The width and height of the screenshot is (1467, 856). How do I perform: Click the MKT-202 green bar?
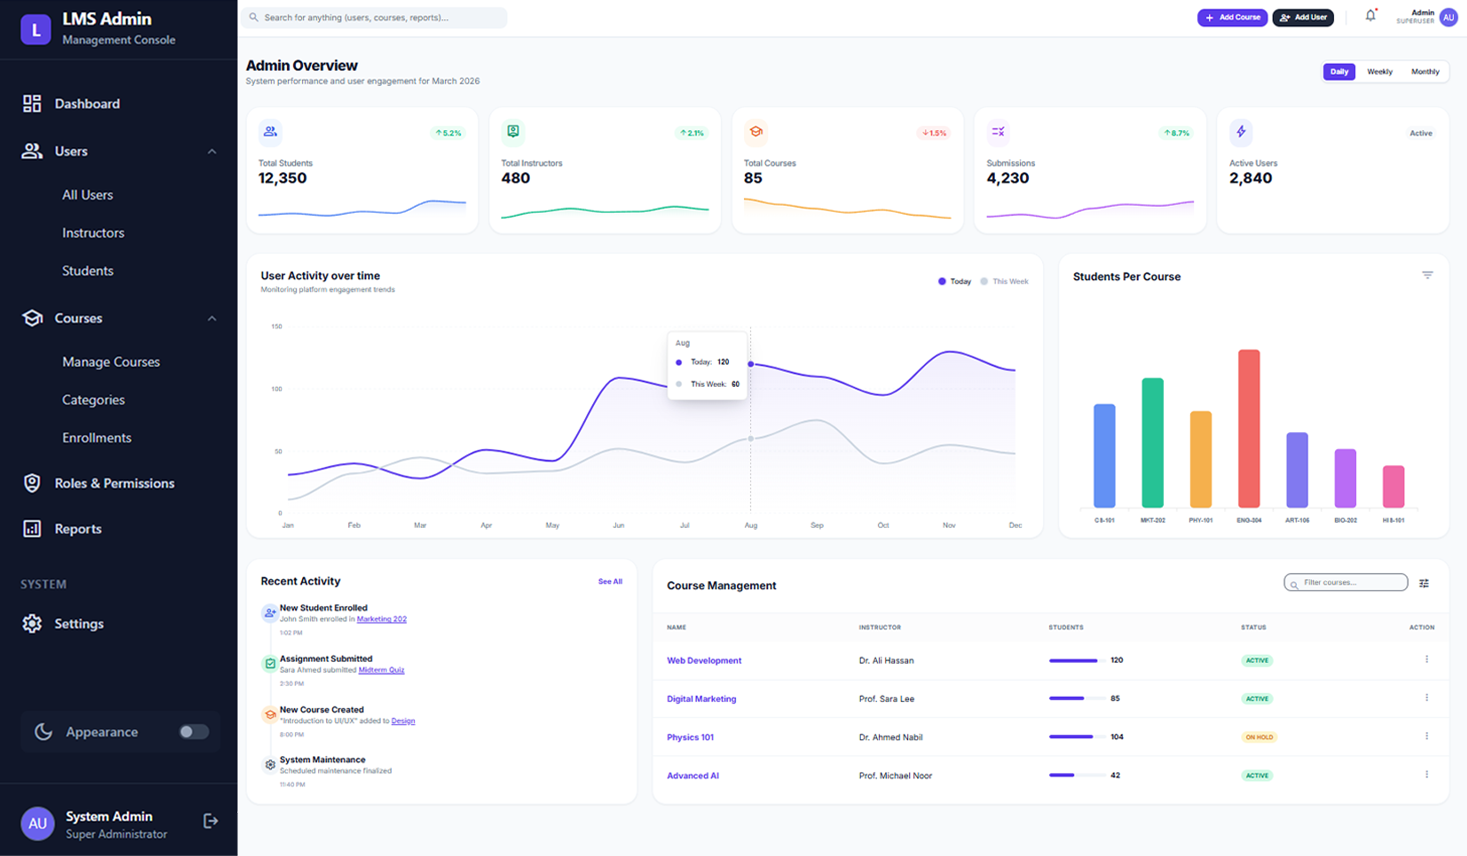[1152, 443]
